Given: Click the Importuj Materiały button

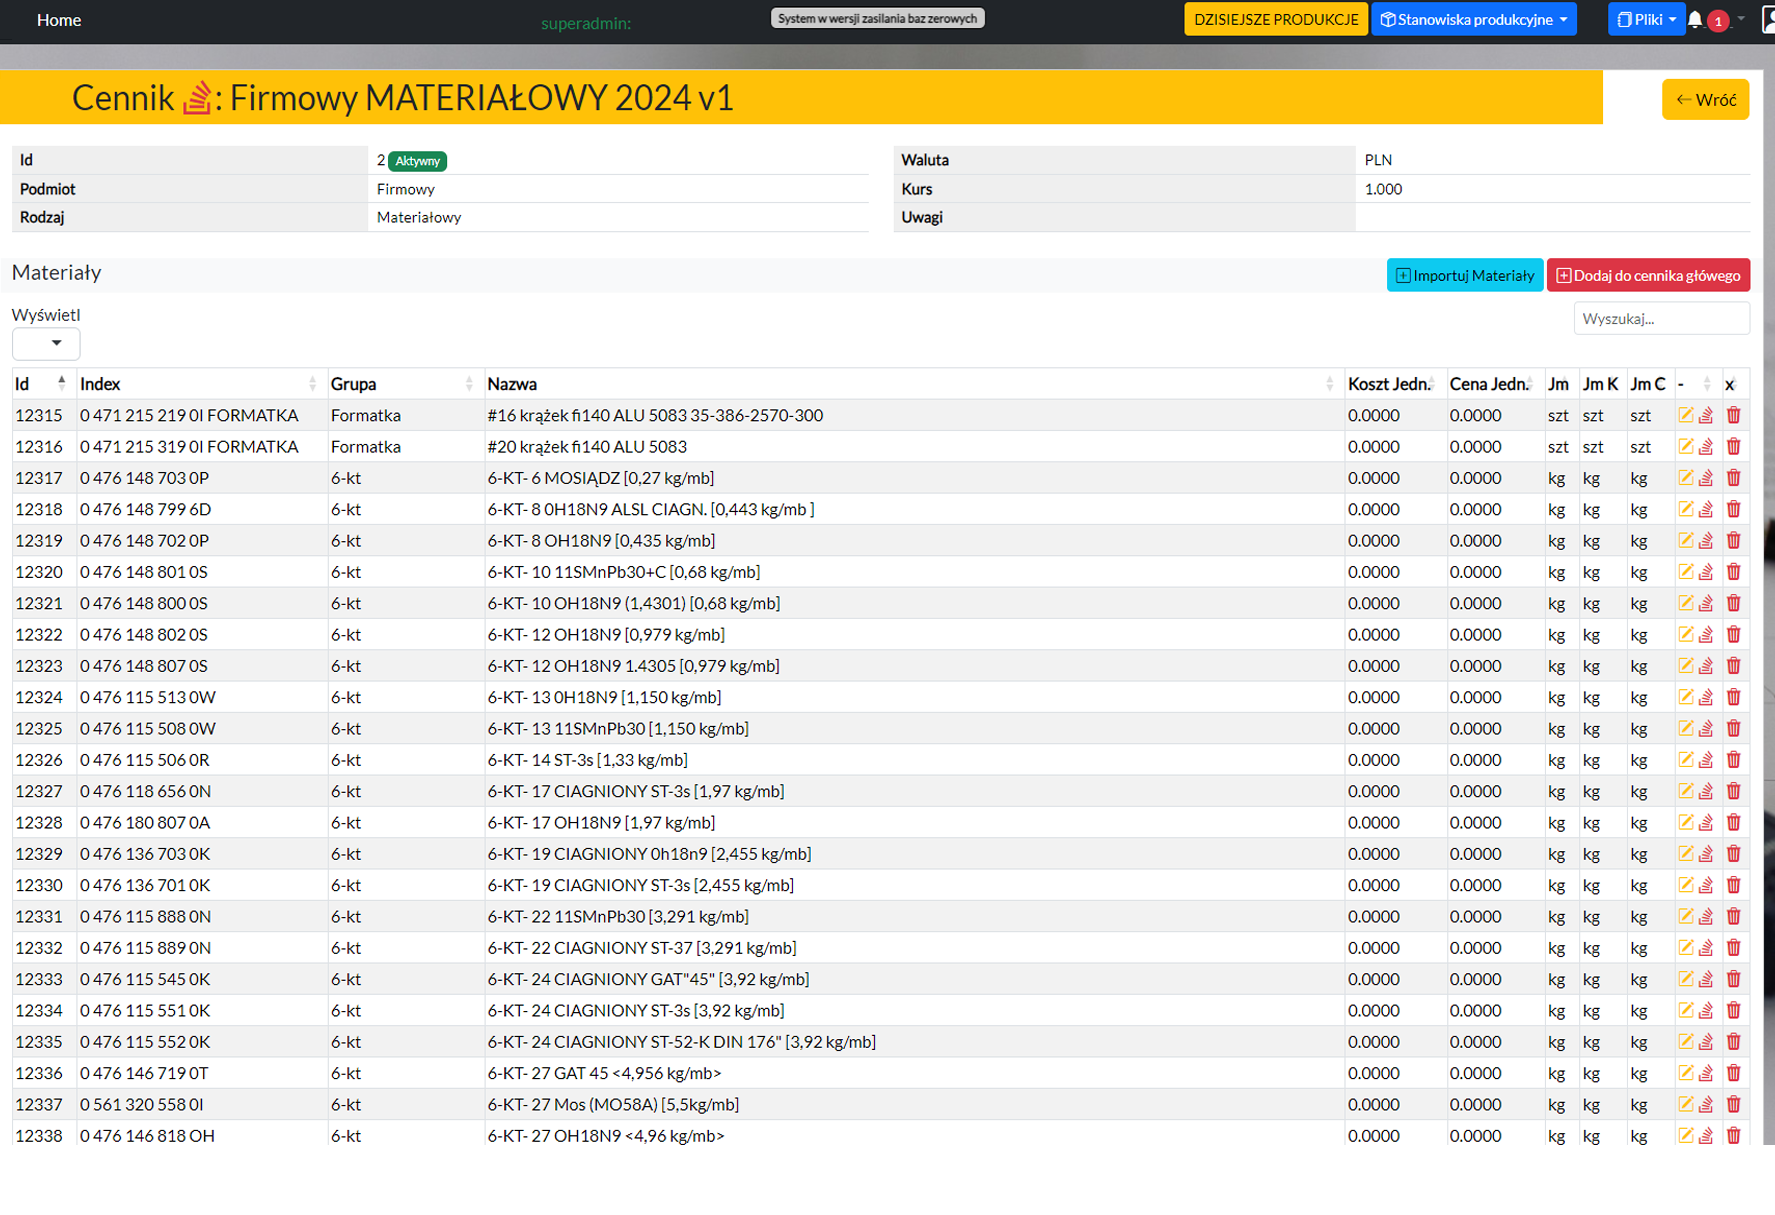Looking at the screenshot, I should pos(1464,276).
